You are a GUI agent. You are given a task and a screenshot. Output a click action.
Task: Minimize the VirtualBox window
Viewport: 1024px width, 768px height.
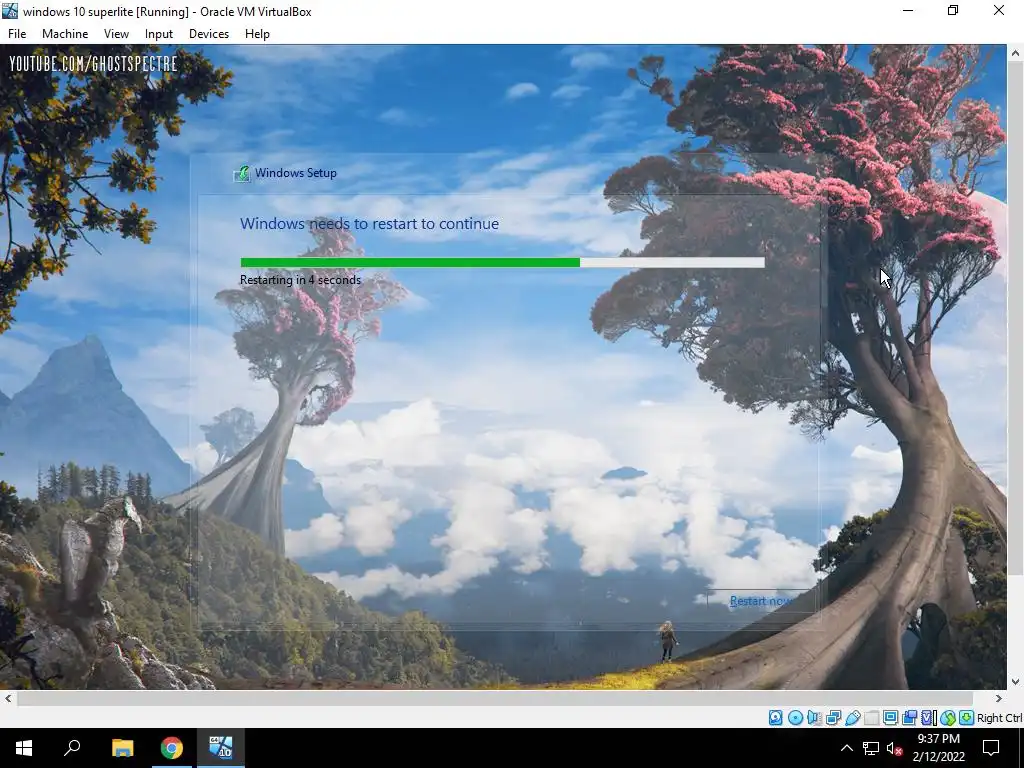908,11
